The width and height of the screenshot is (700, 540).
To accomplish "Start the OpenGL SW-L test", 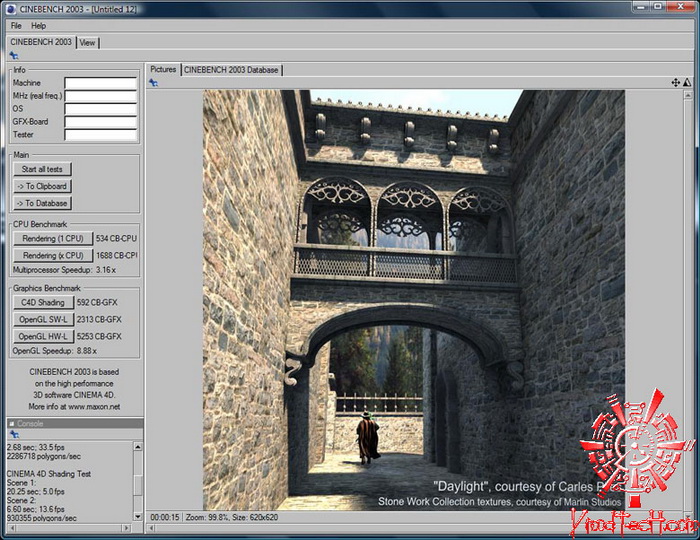I will click(43, 320).
